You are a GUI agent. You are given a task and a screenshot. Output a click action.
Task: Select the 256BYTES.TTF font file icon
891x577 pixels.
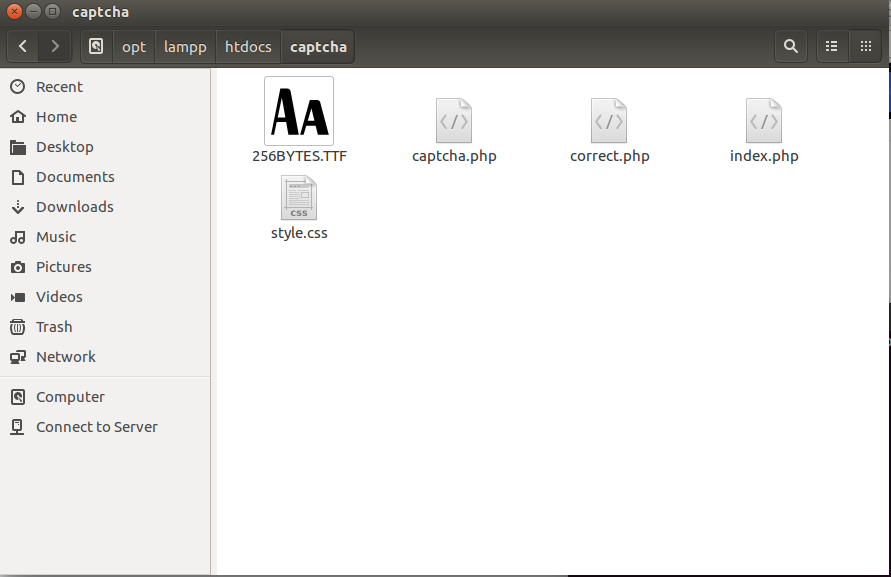pyautogui.click(x=299, y=111)
